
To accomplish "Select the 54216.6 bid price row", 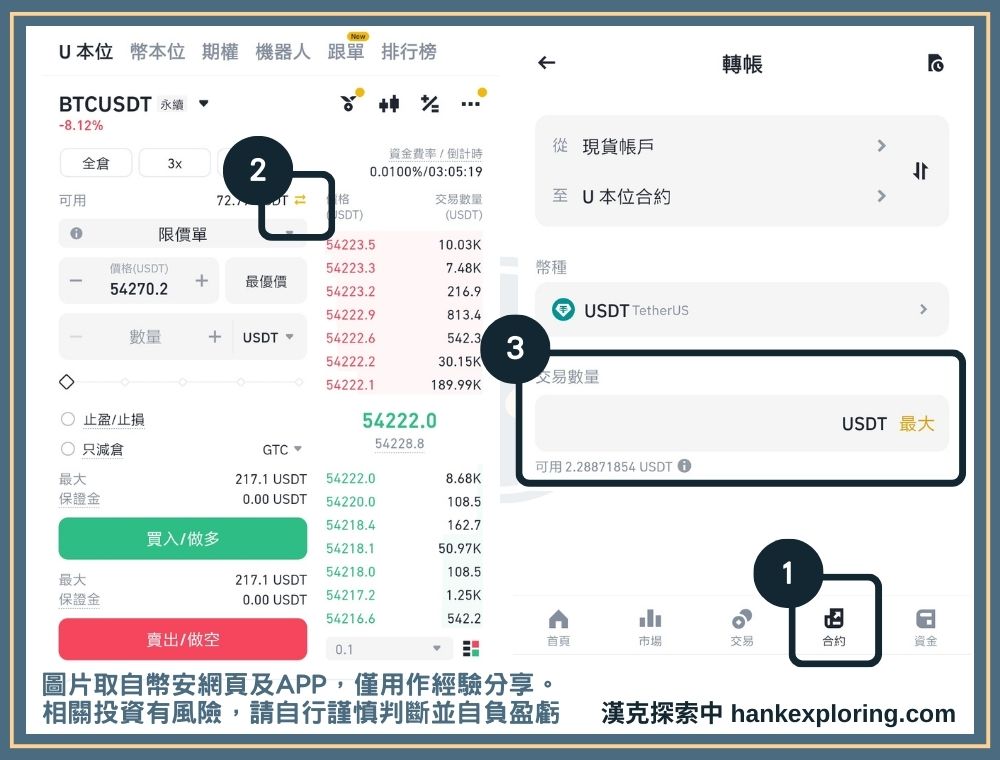I will coord(404,618).
